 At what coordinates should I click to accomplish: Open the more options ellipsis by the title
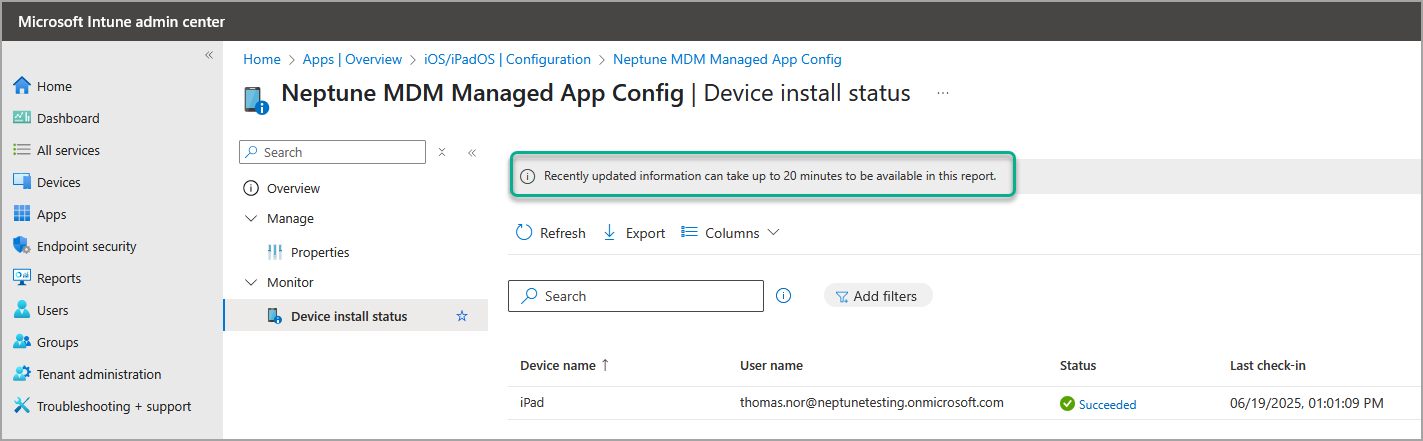click(x=943, y=93)
